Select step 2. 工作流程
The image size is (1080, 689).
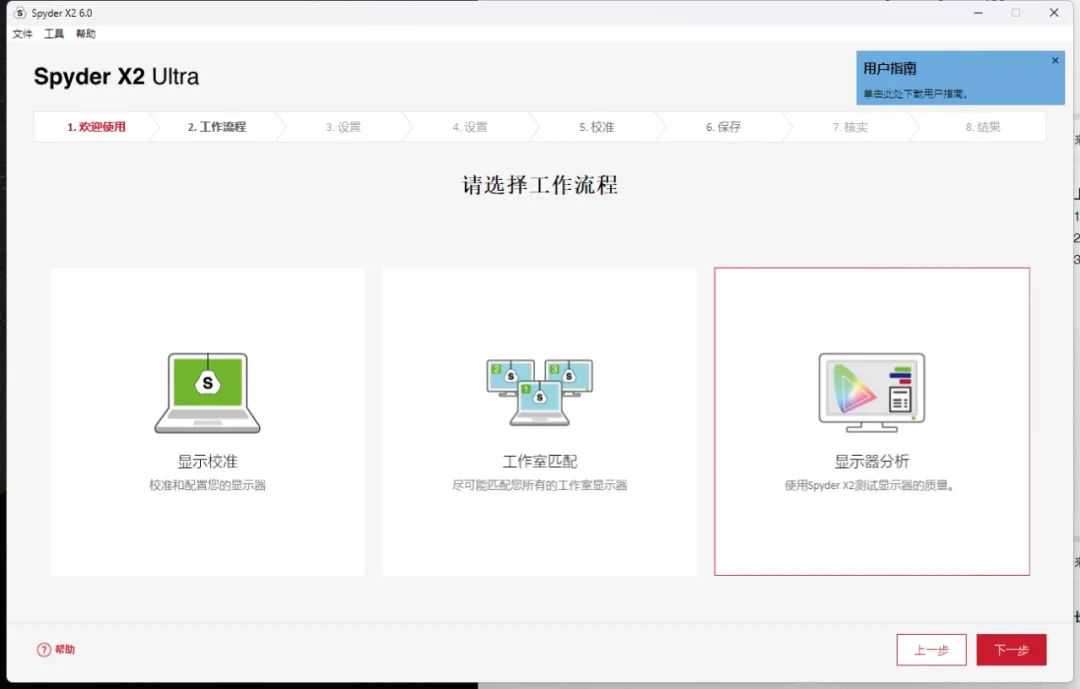[216, 127]
